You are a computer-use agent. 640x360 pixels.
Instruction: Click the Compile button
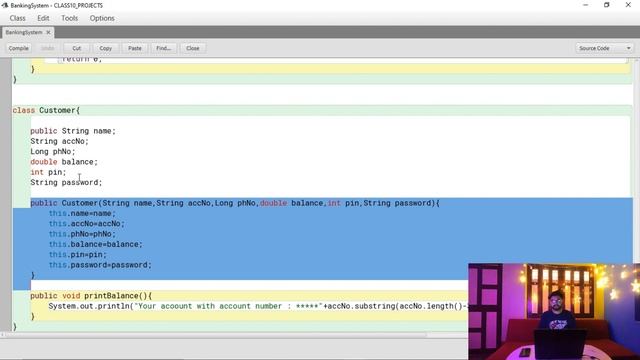[18, 48]
